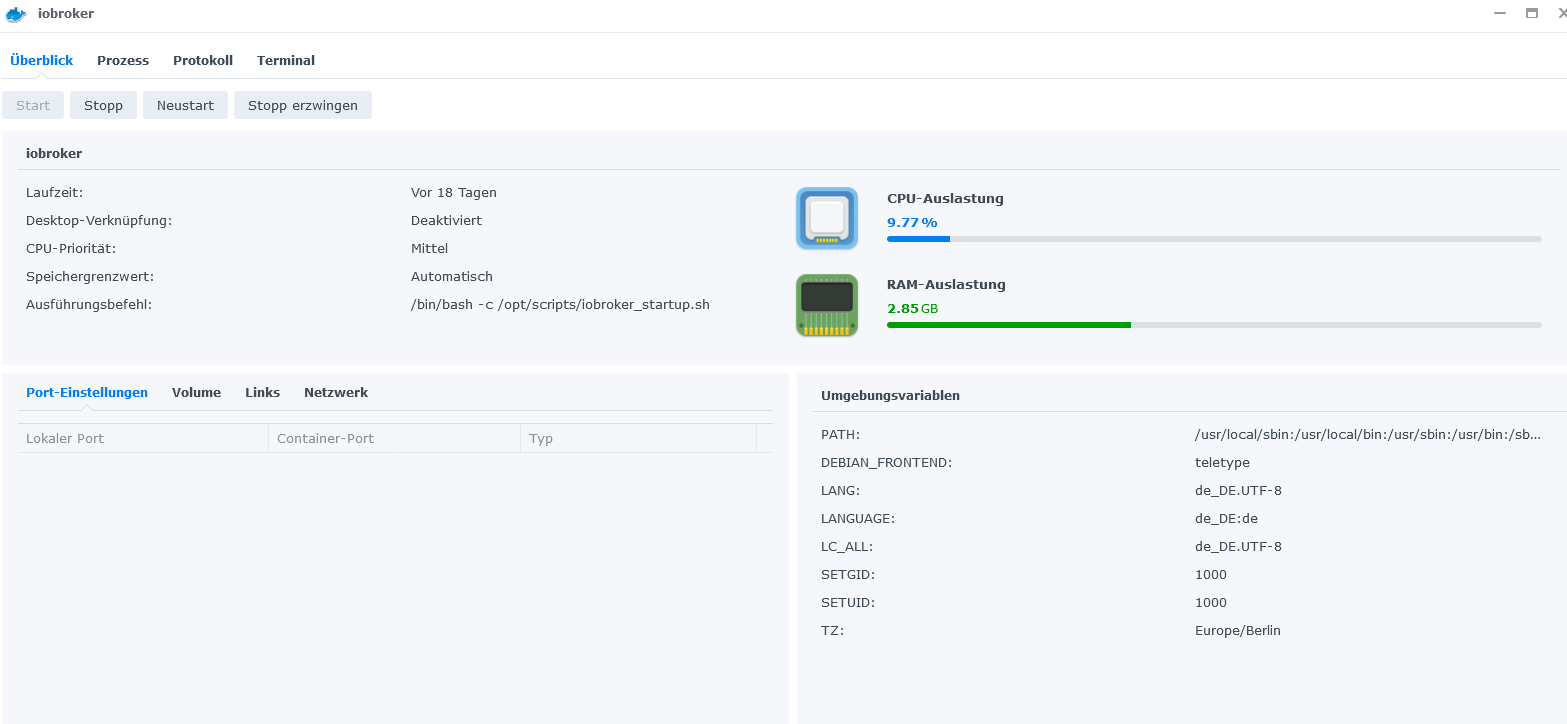Open the Terminal tab
This screenshot has height=724, width=1567.
tap(286, 60)
